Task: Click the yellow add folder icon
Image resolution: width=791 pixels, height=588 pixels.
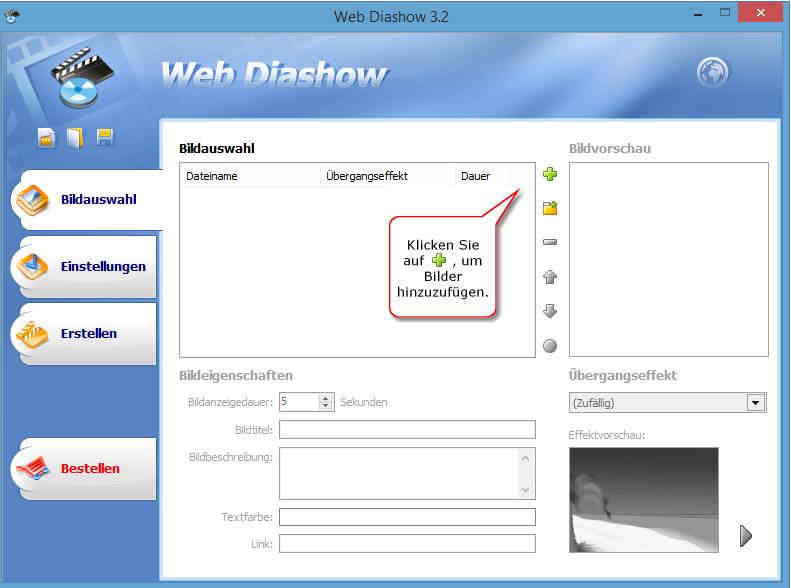Action: 549,208
